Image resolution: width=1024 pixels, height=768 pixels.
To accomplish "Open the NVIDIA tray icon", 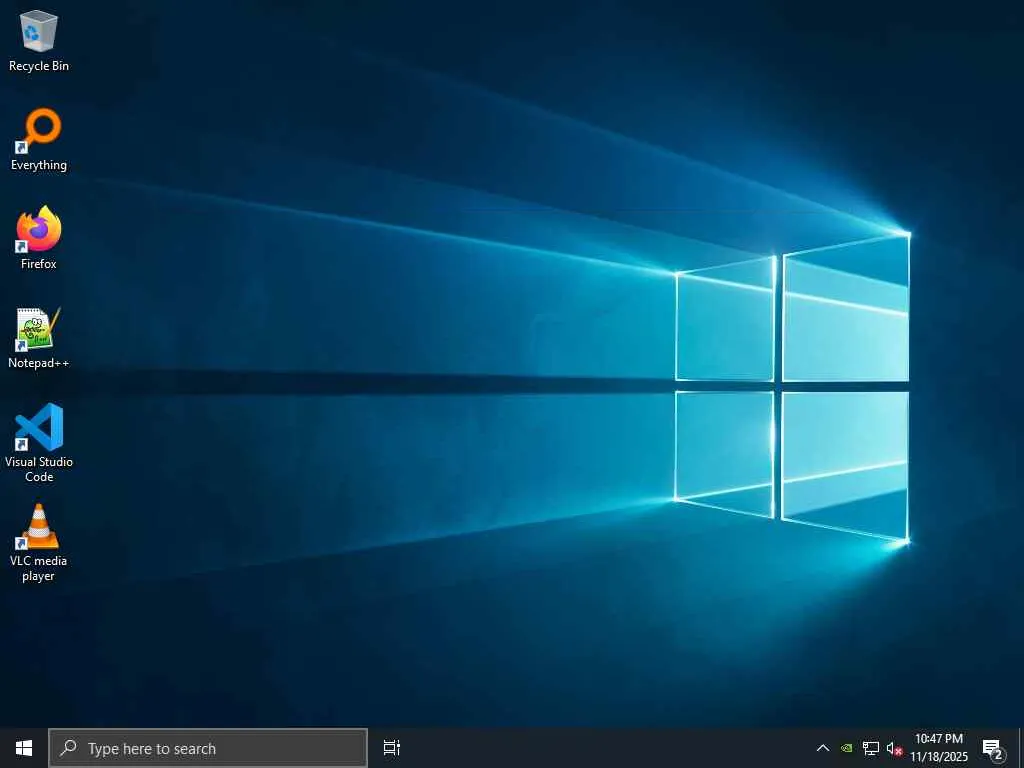I will tap(846, 748).
